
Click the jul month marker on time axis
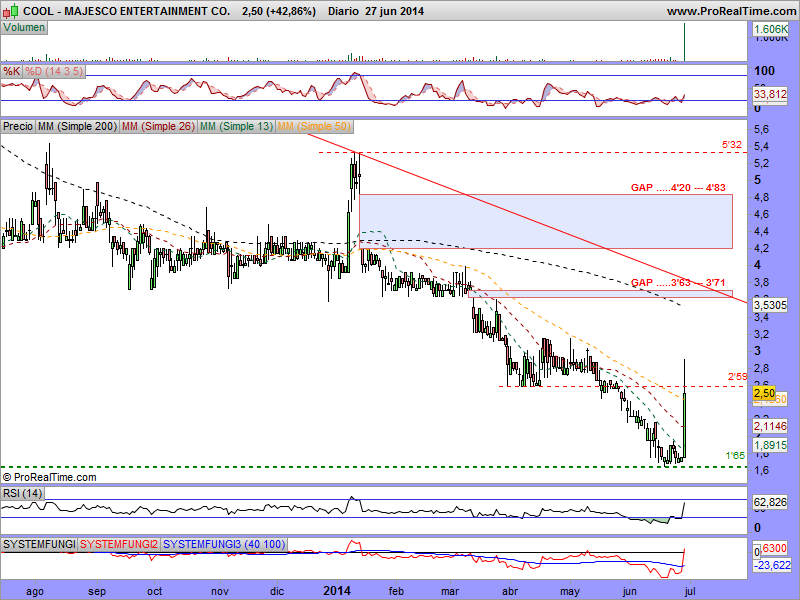(x=689, y=591)
